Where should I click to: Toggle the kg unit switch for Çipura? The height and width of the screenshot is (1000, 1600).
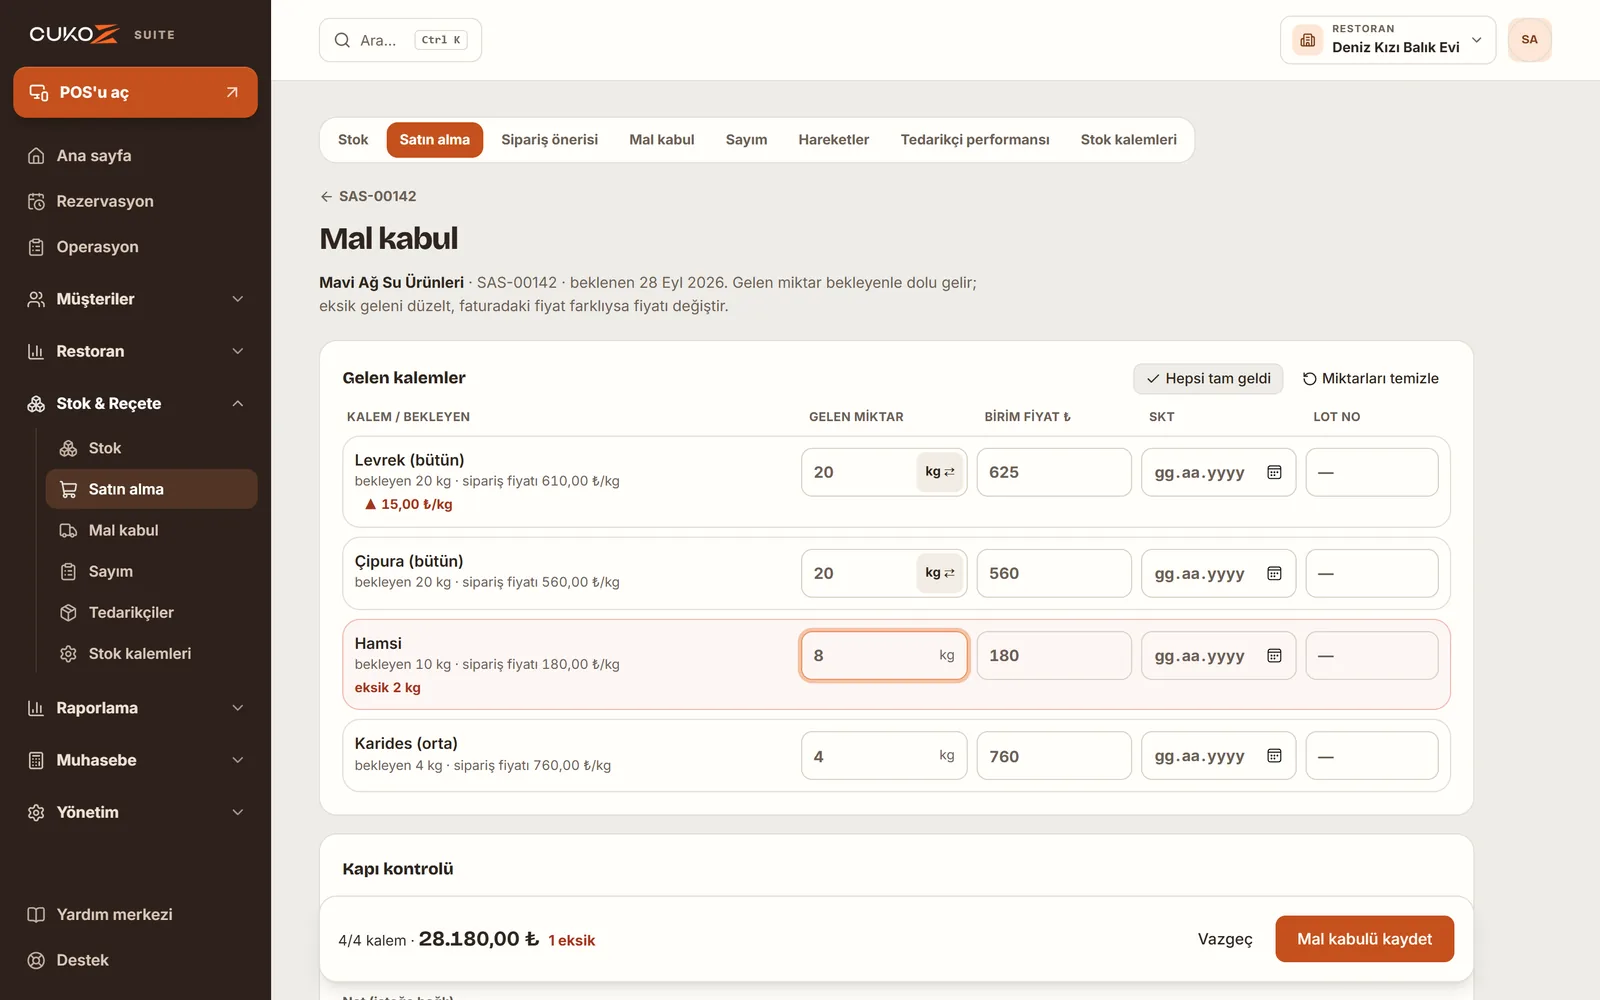940,573
